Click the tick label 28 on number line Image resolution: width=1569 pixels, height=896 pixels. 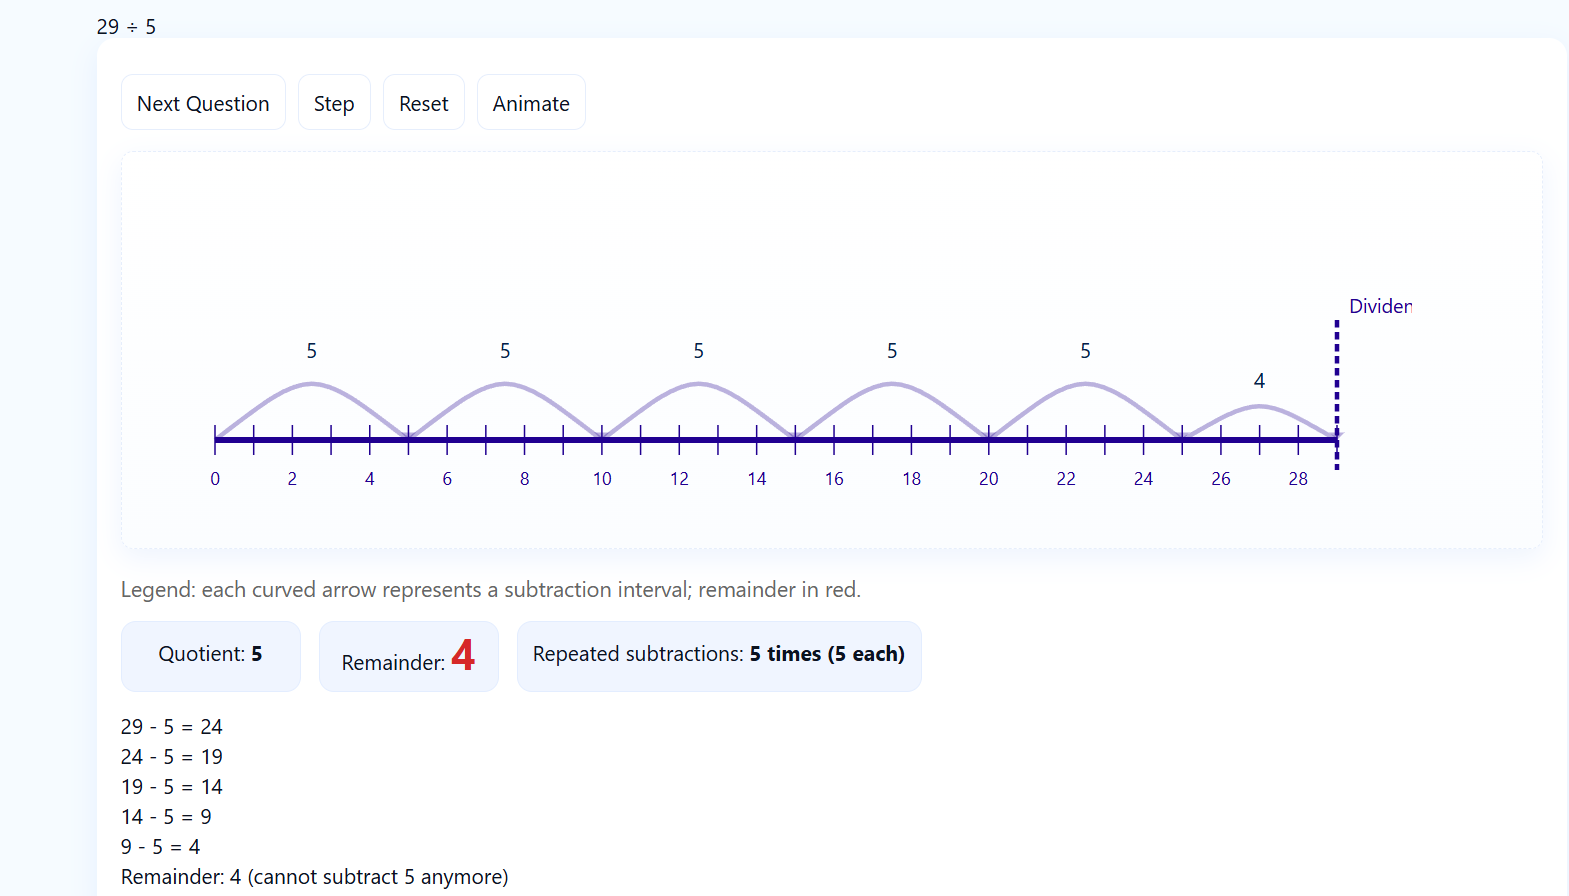pos(1298,479)
